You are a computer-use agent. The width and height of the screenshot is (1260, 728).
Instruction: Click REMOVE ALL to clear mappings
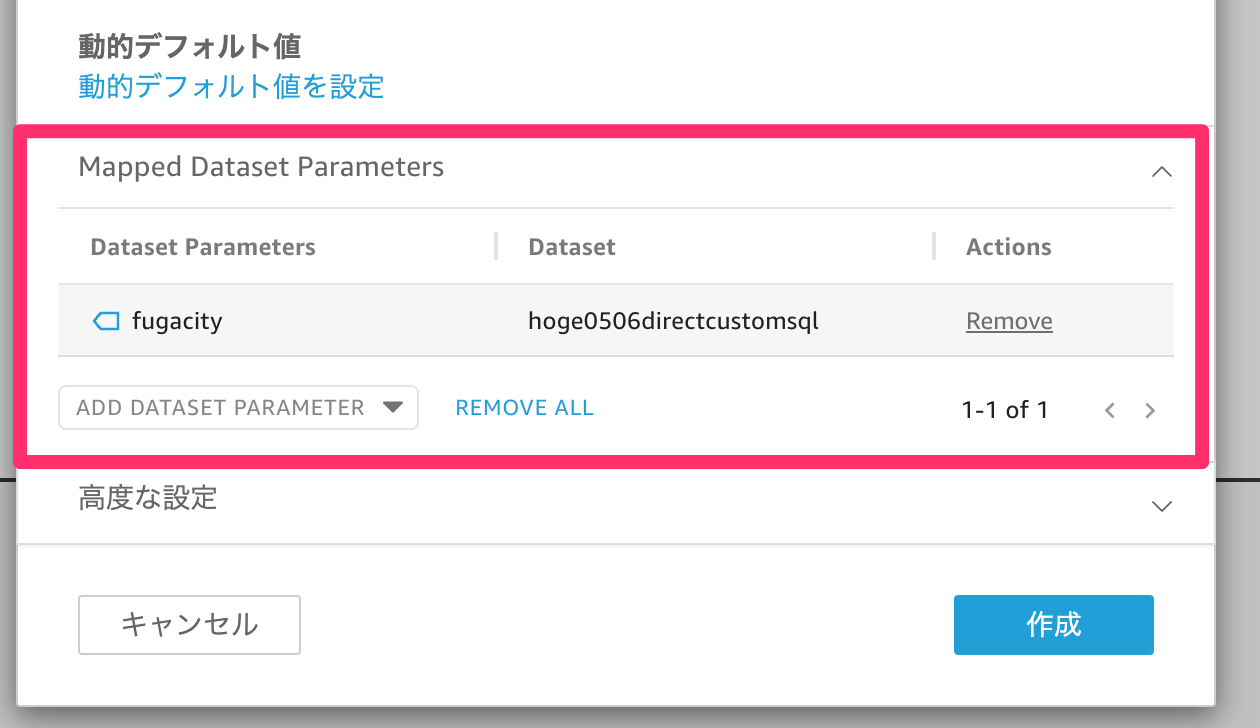pos(524,407)
